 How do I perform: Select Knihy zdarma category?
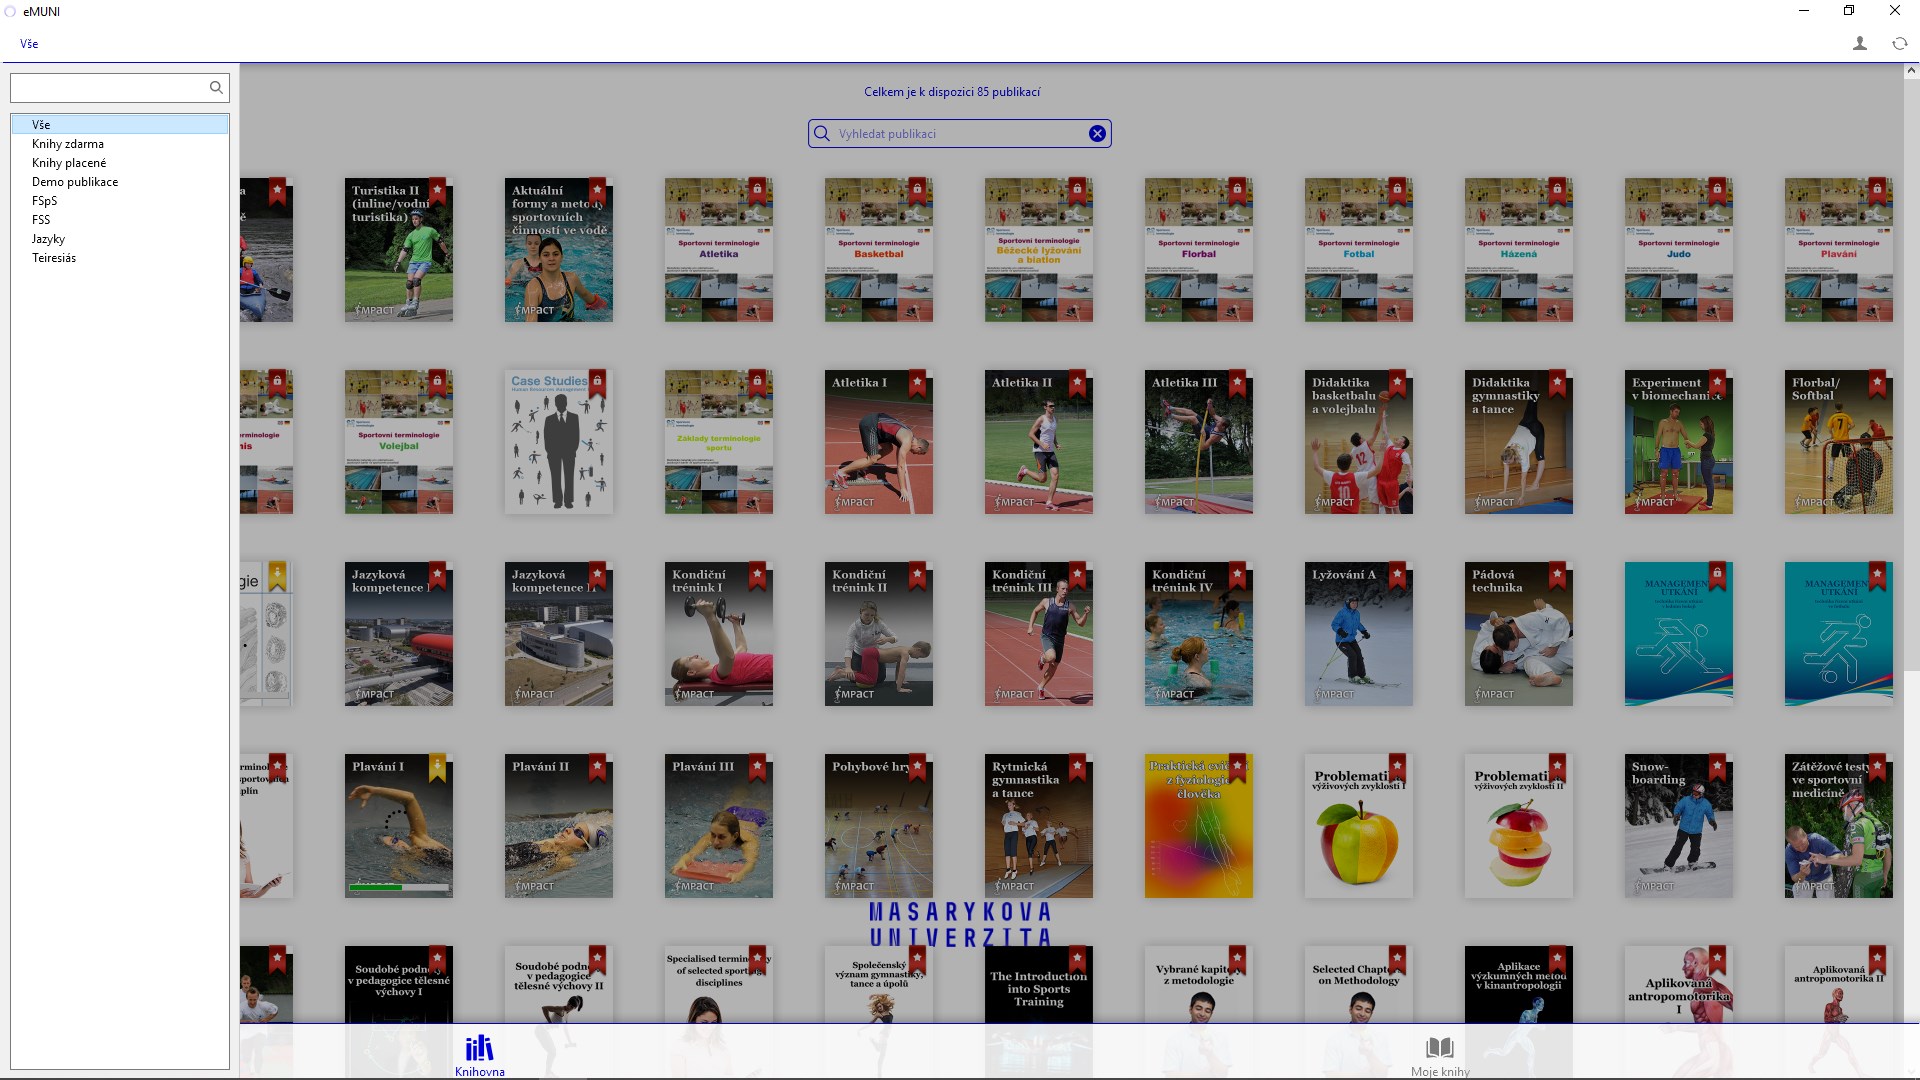pyautogui.click(x=68, y=144)
